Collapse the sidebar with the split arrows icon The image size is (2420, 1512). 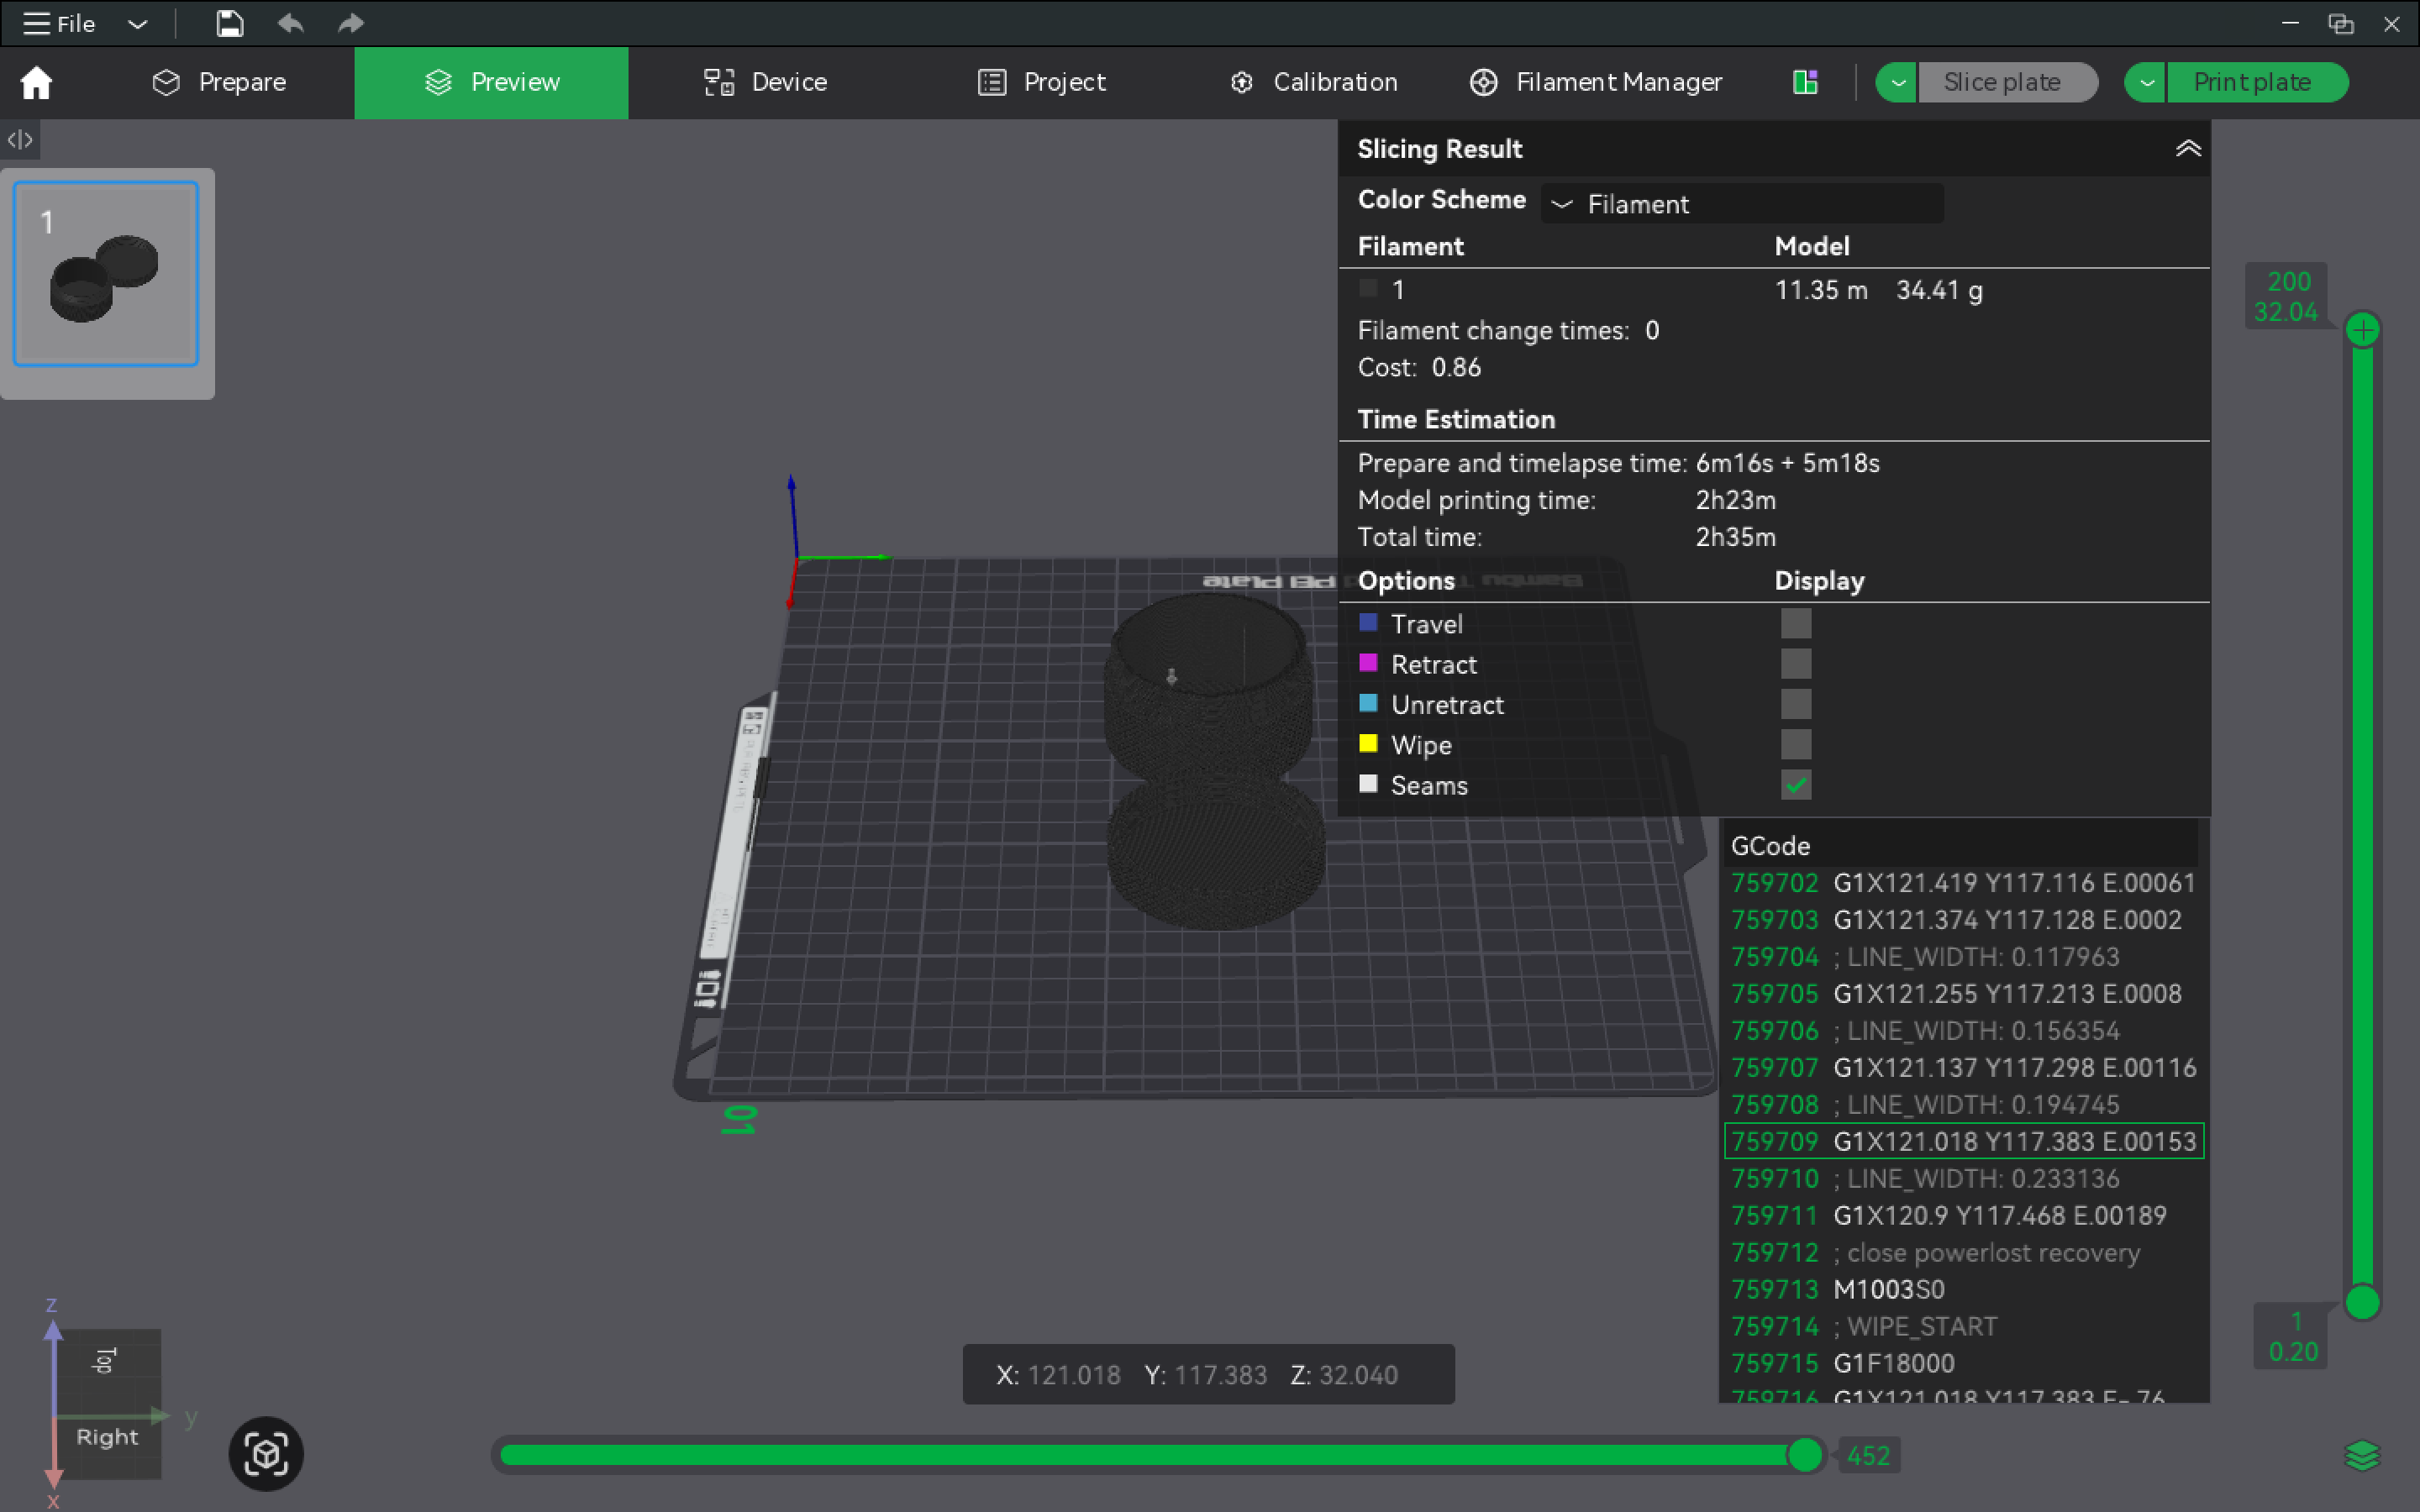(20, 140)
